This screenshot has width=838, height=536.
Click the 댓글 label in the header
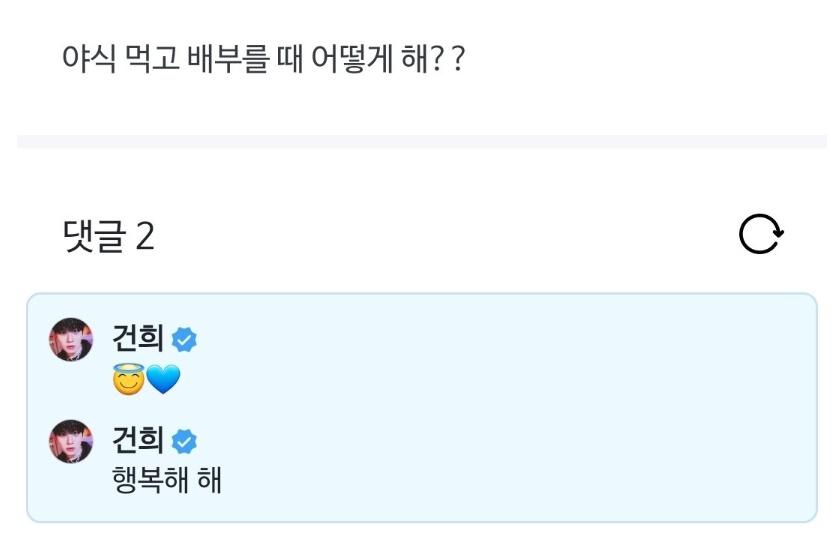click(x=93, y=236)
